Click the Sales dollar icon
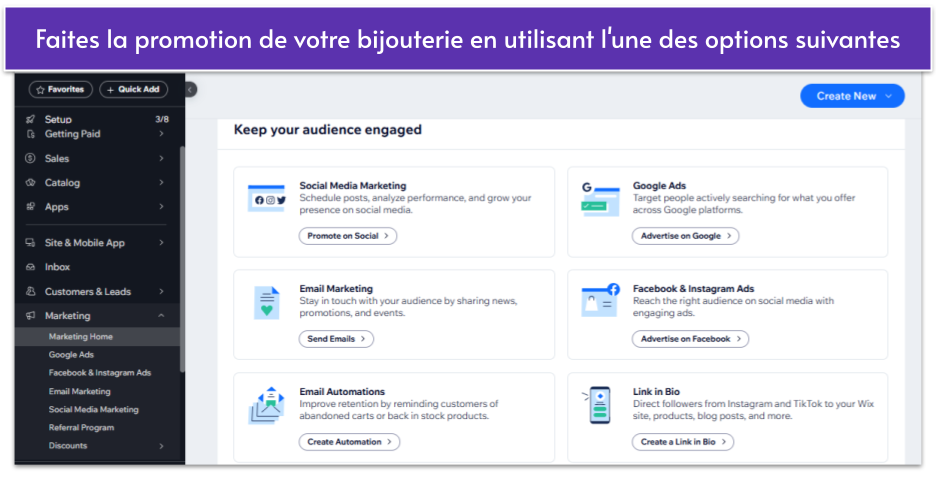936x477 pixels. click(x=30, y=158)
